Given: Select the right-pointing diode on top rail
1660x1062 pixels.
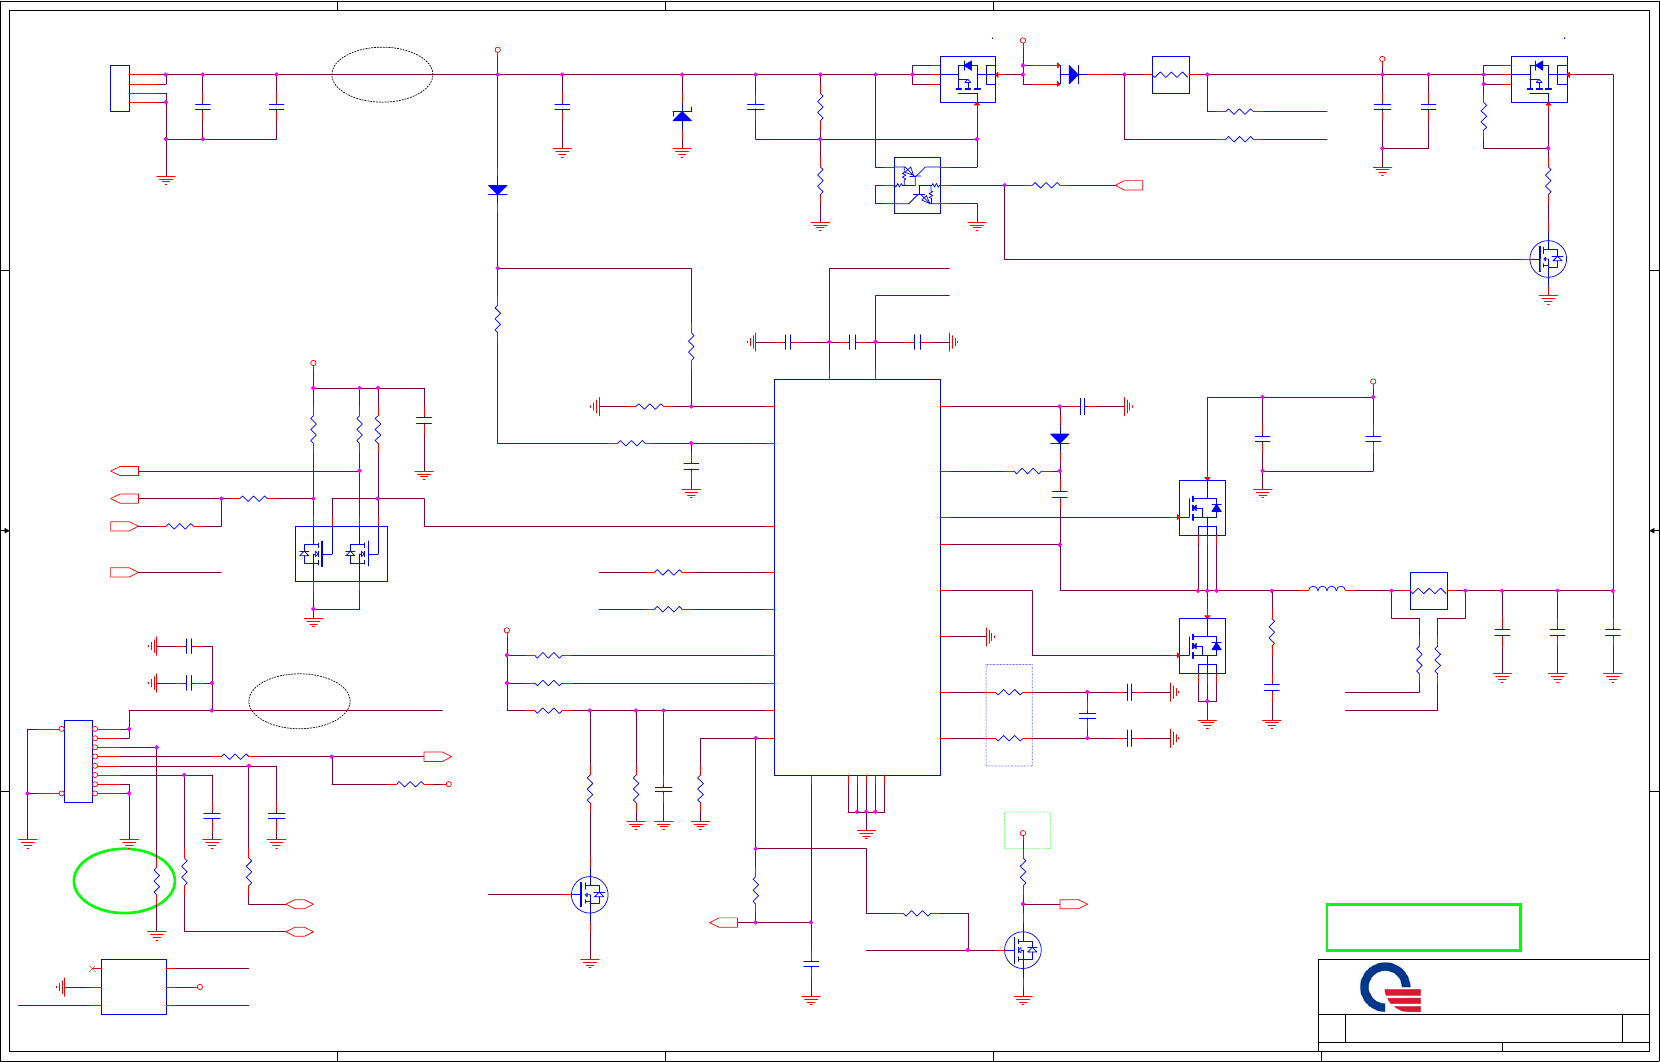Looking at the screenshot, I should [x=1073, y=75].
